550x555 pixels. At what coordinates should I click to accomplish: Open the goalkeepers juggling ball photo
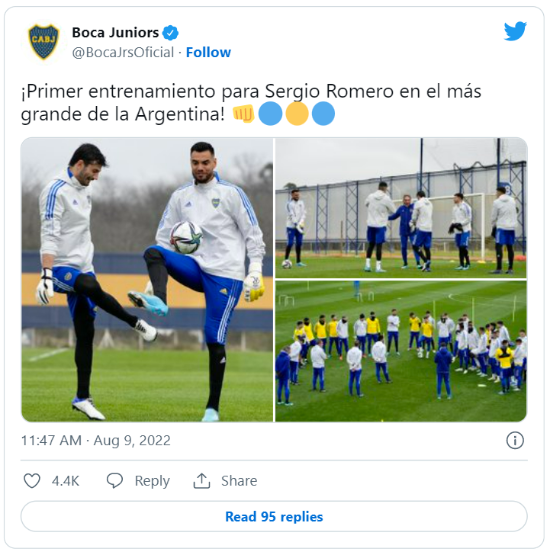pyautogui.click(x=147, y=279)
